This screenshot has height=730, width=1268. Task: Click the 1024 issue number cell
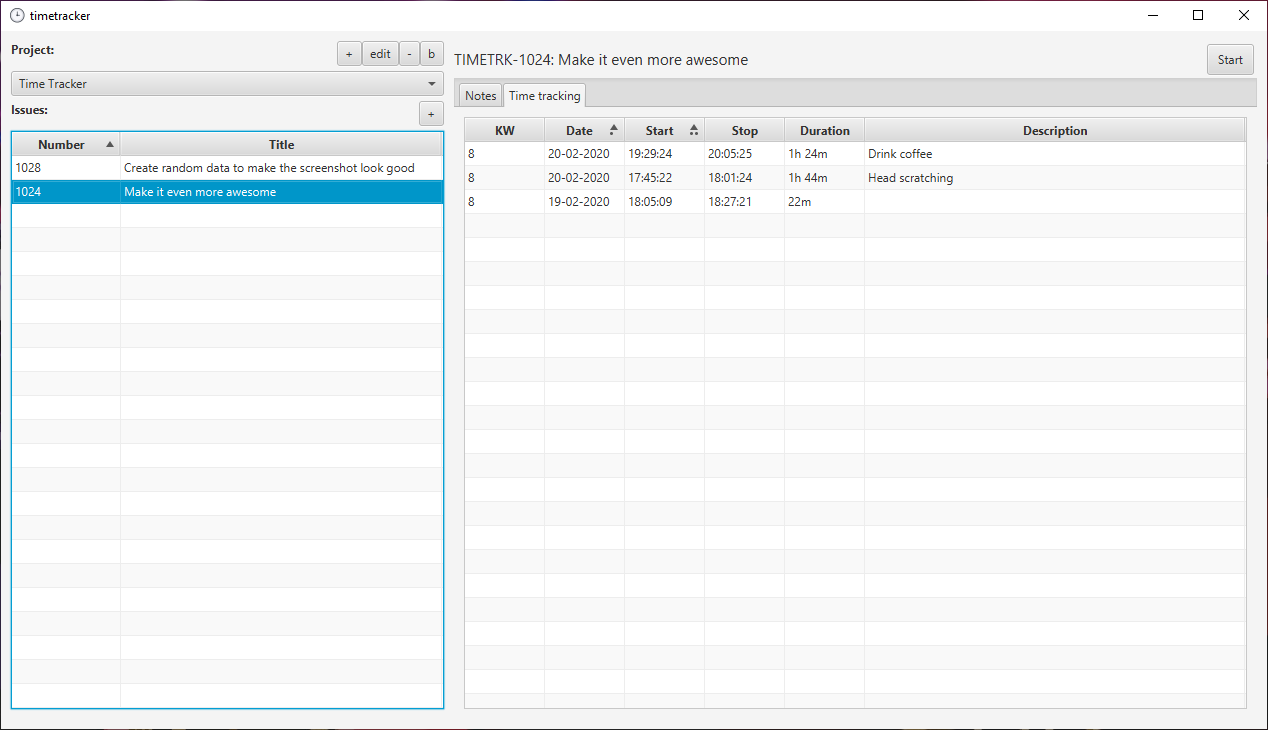66,192
